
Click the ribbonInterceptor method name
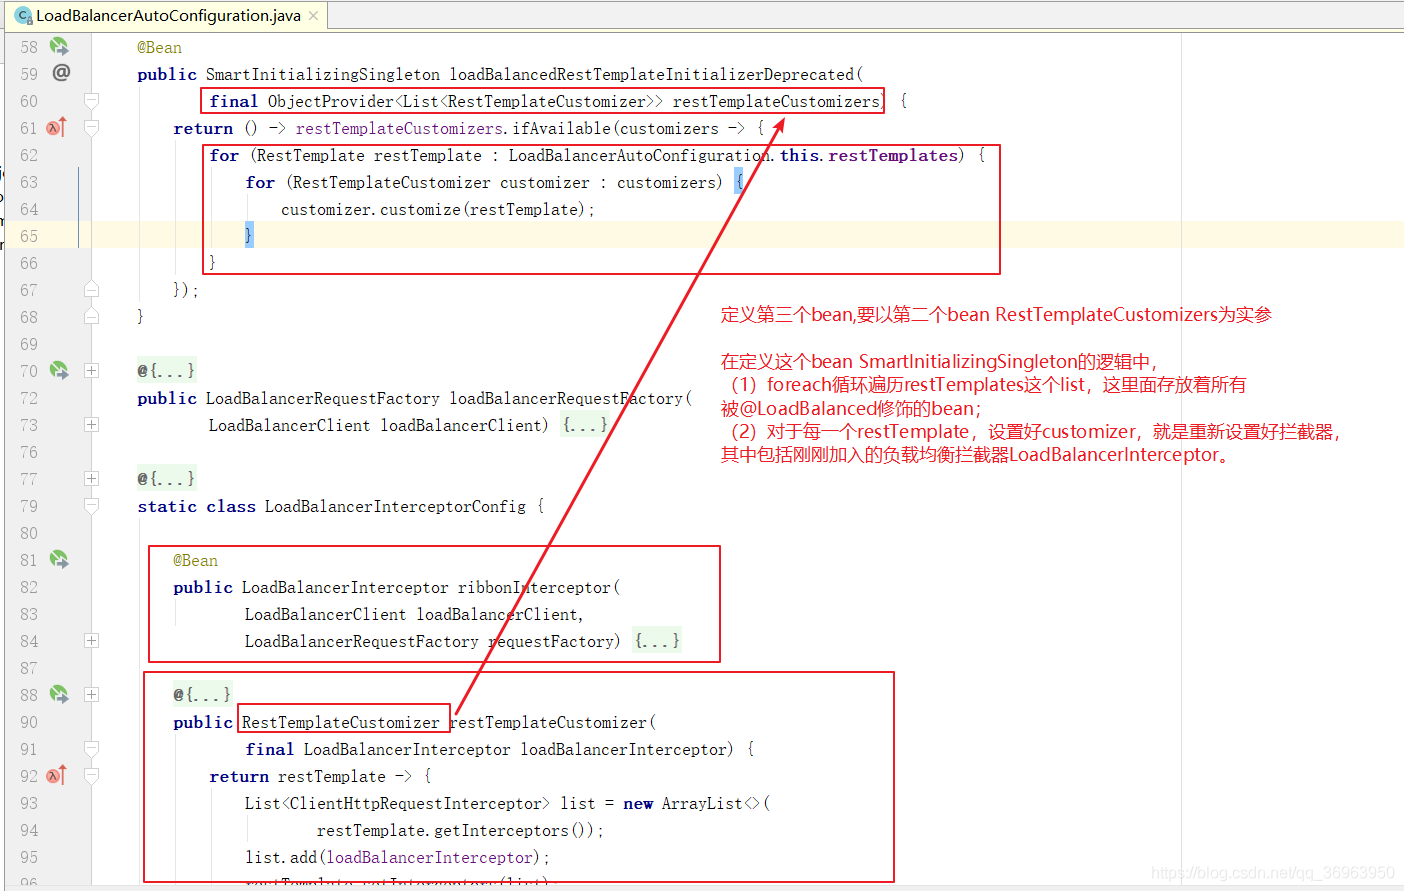[x=534, y=587]
